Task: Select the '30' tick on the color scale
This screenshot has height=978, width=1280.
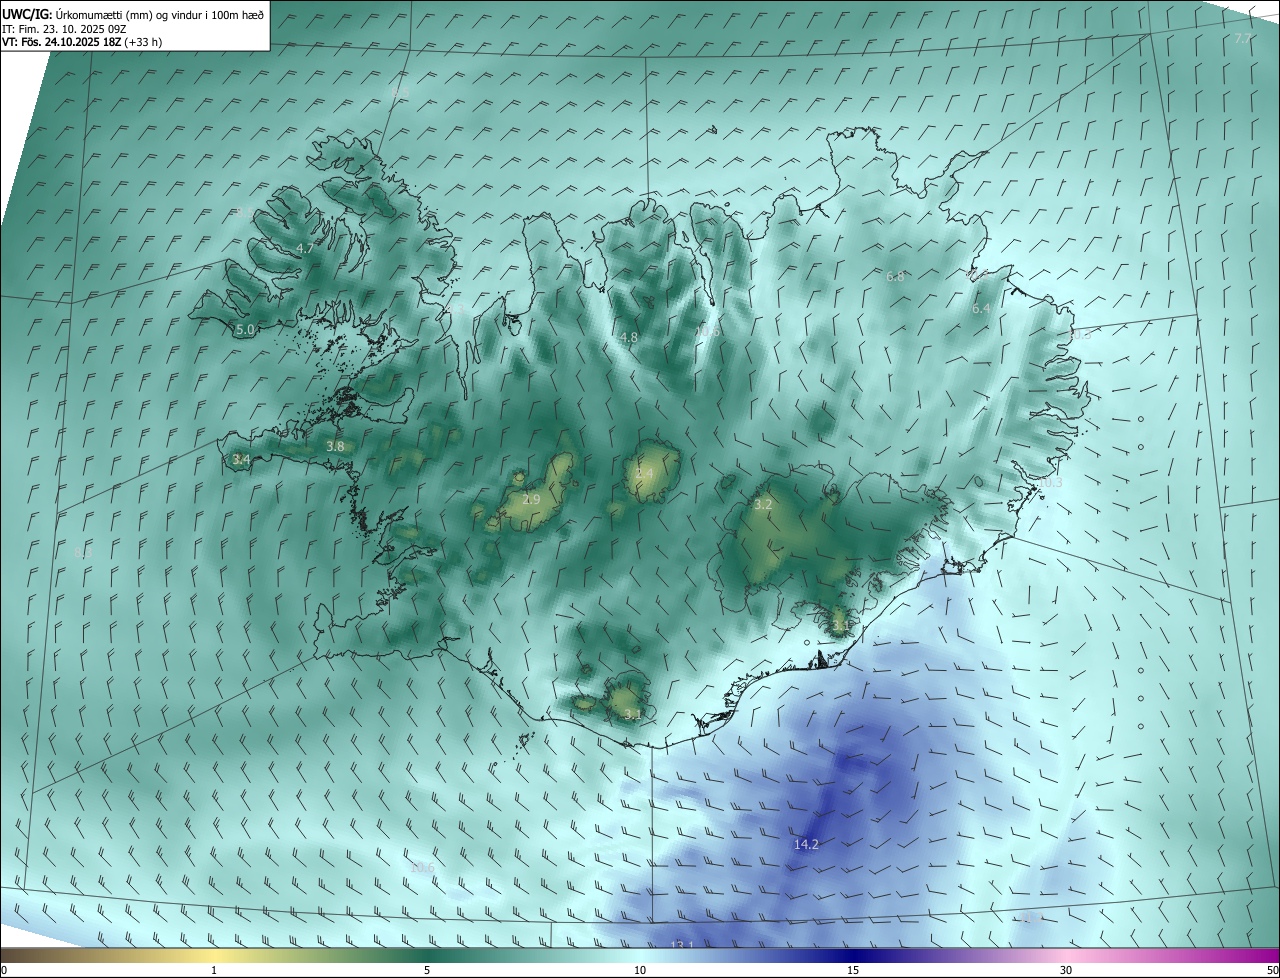Action: point(1066,970)
